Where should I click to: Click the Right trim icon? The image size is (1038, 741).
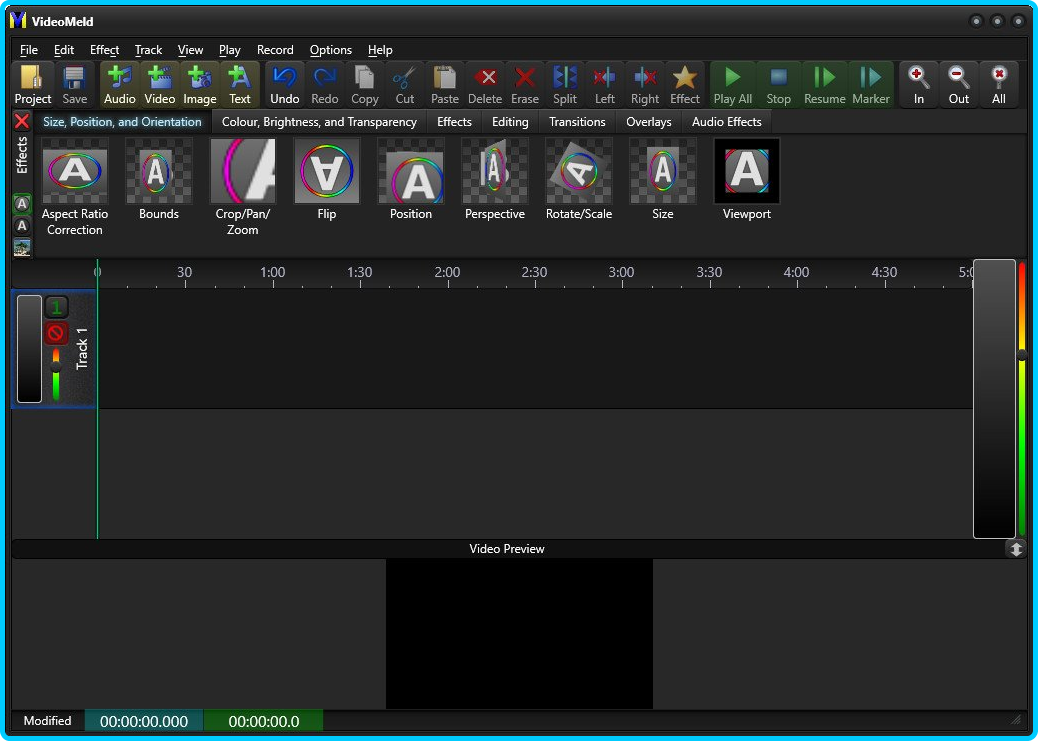point(645,85)
